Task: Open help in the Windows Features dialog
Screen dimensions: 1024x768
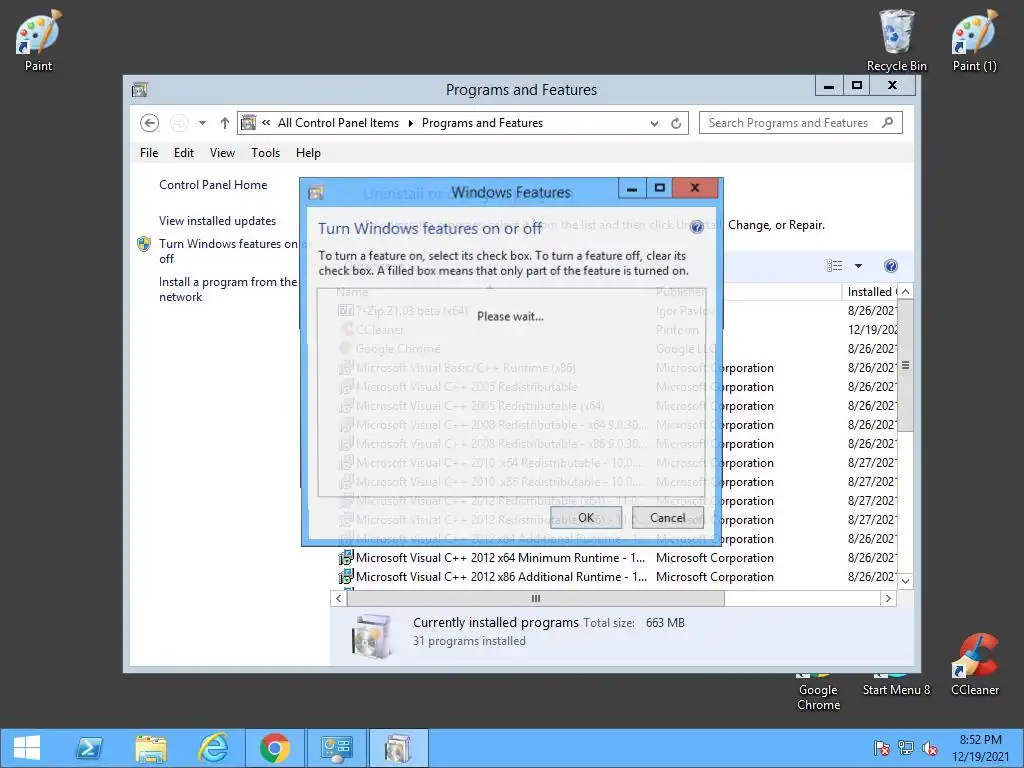Action: pyautogui.click(x=697, y=227)
